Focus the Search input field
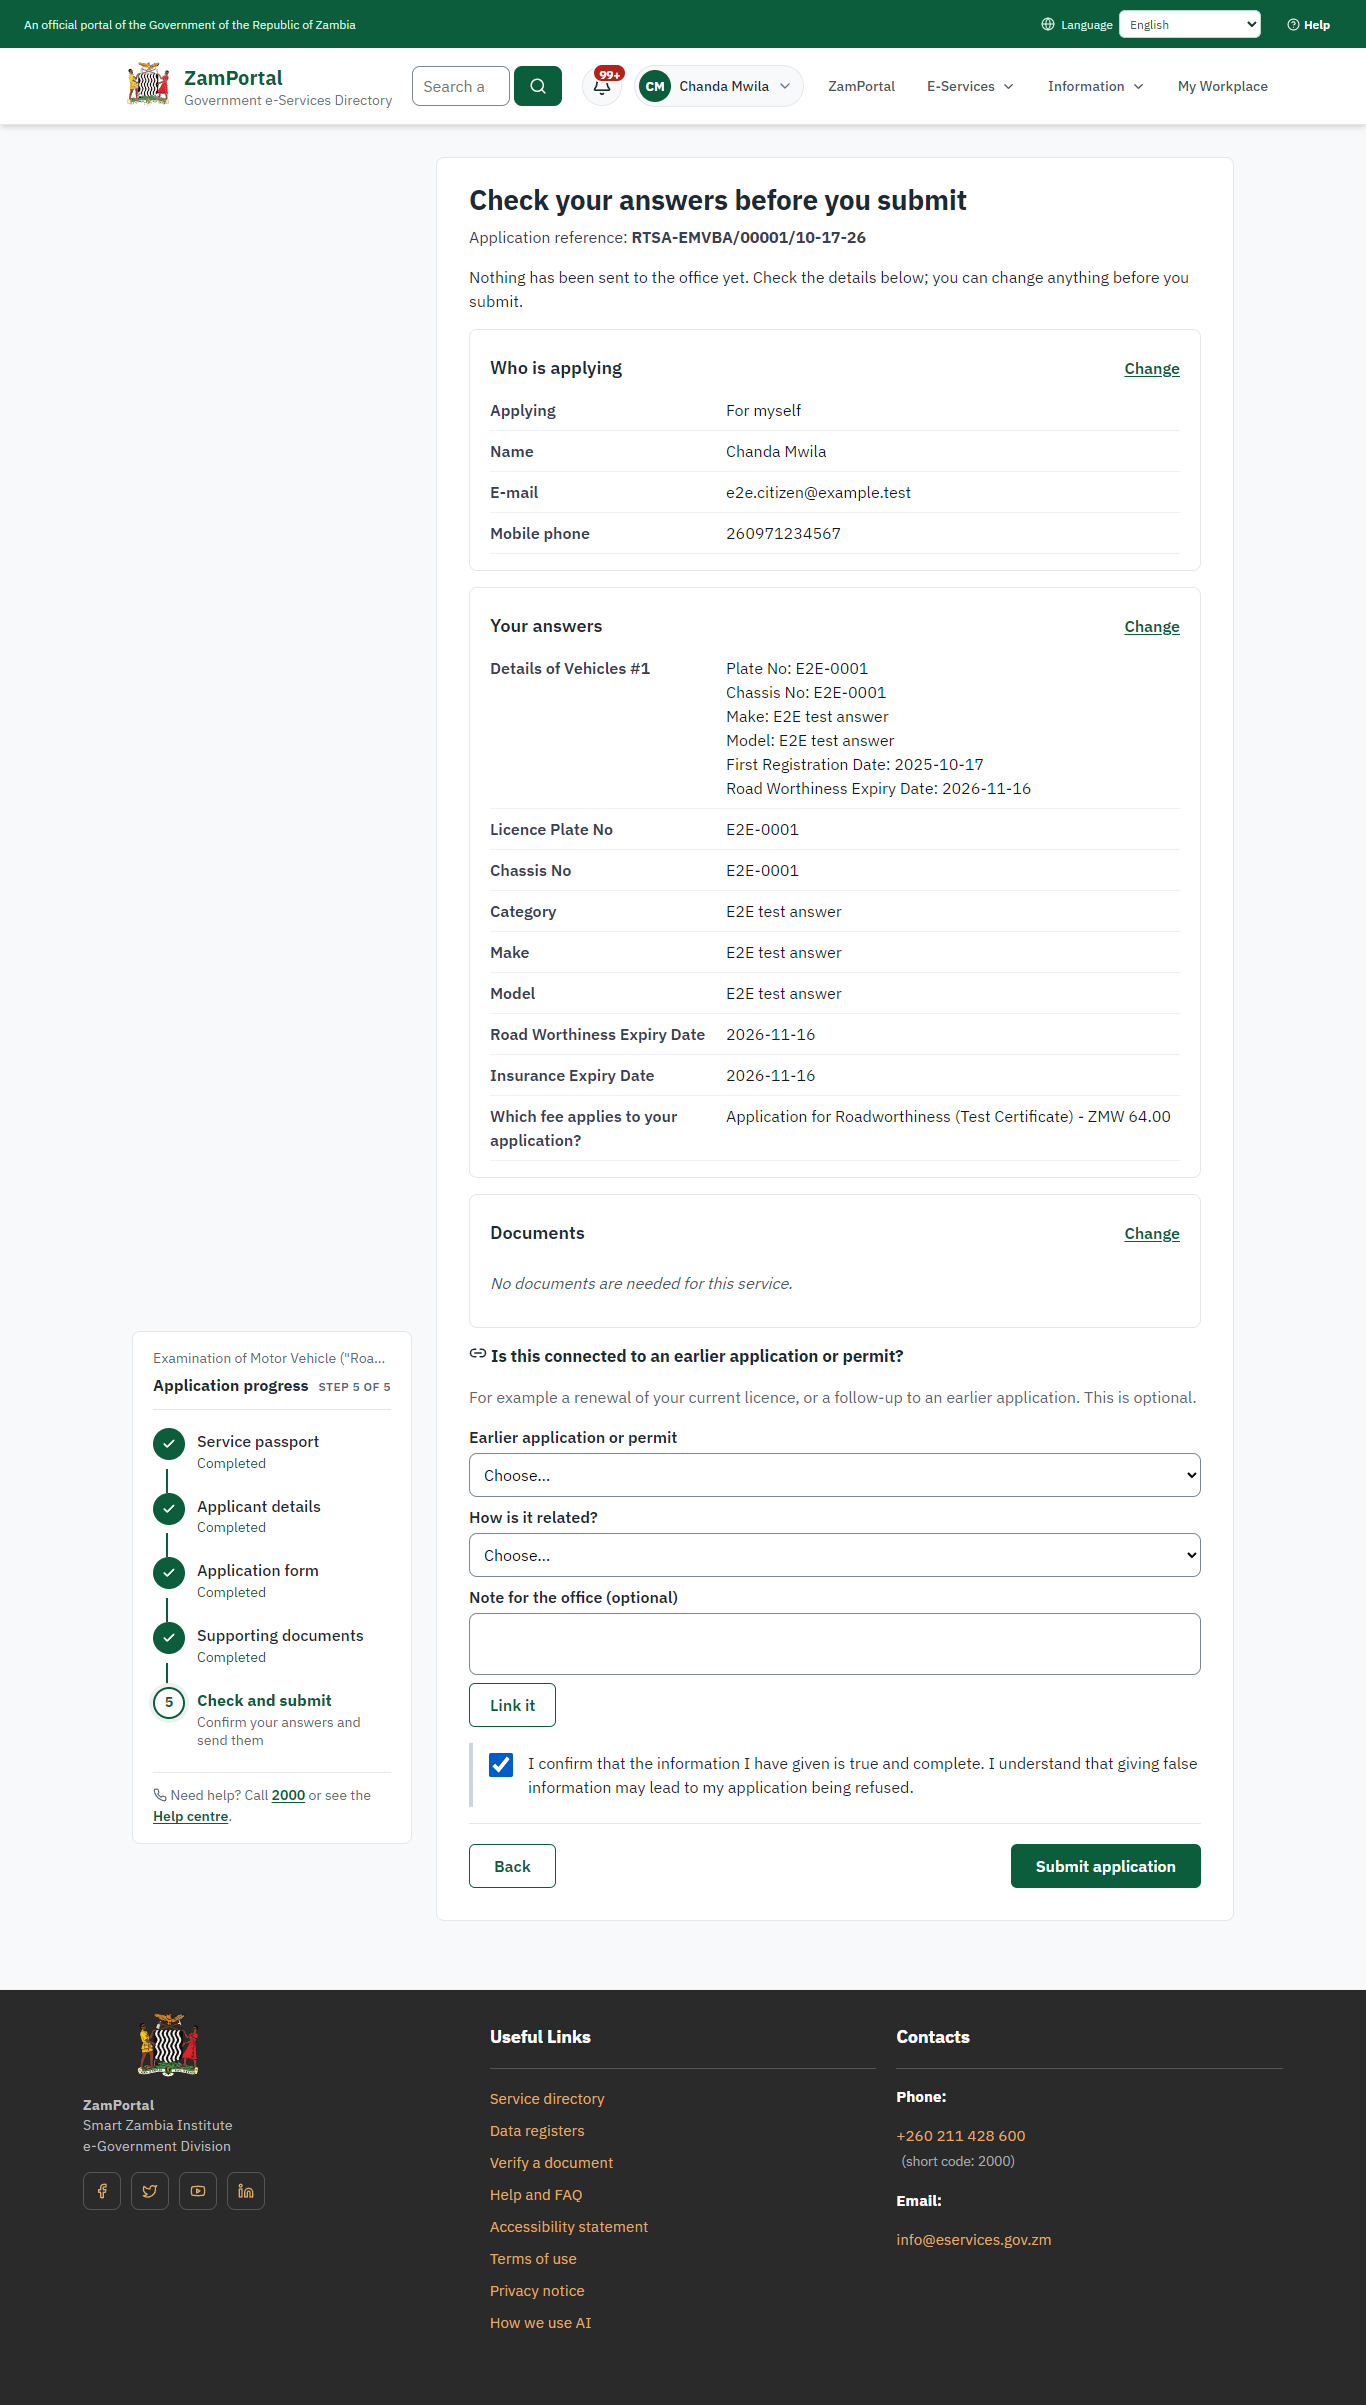Viewport: 1366px width, 2405px height. tap(461, 86)
